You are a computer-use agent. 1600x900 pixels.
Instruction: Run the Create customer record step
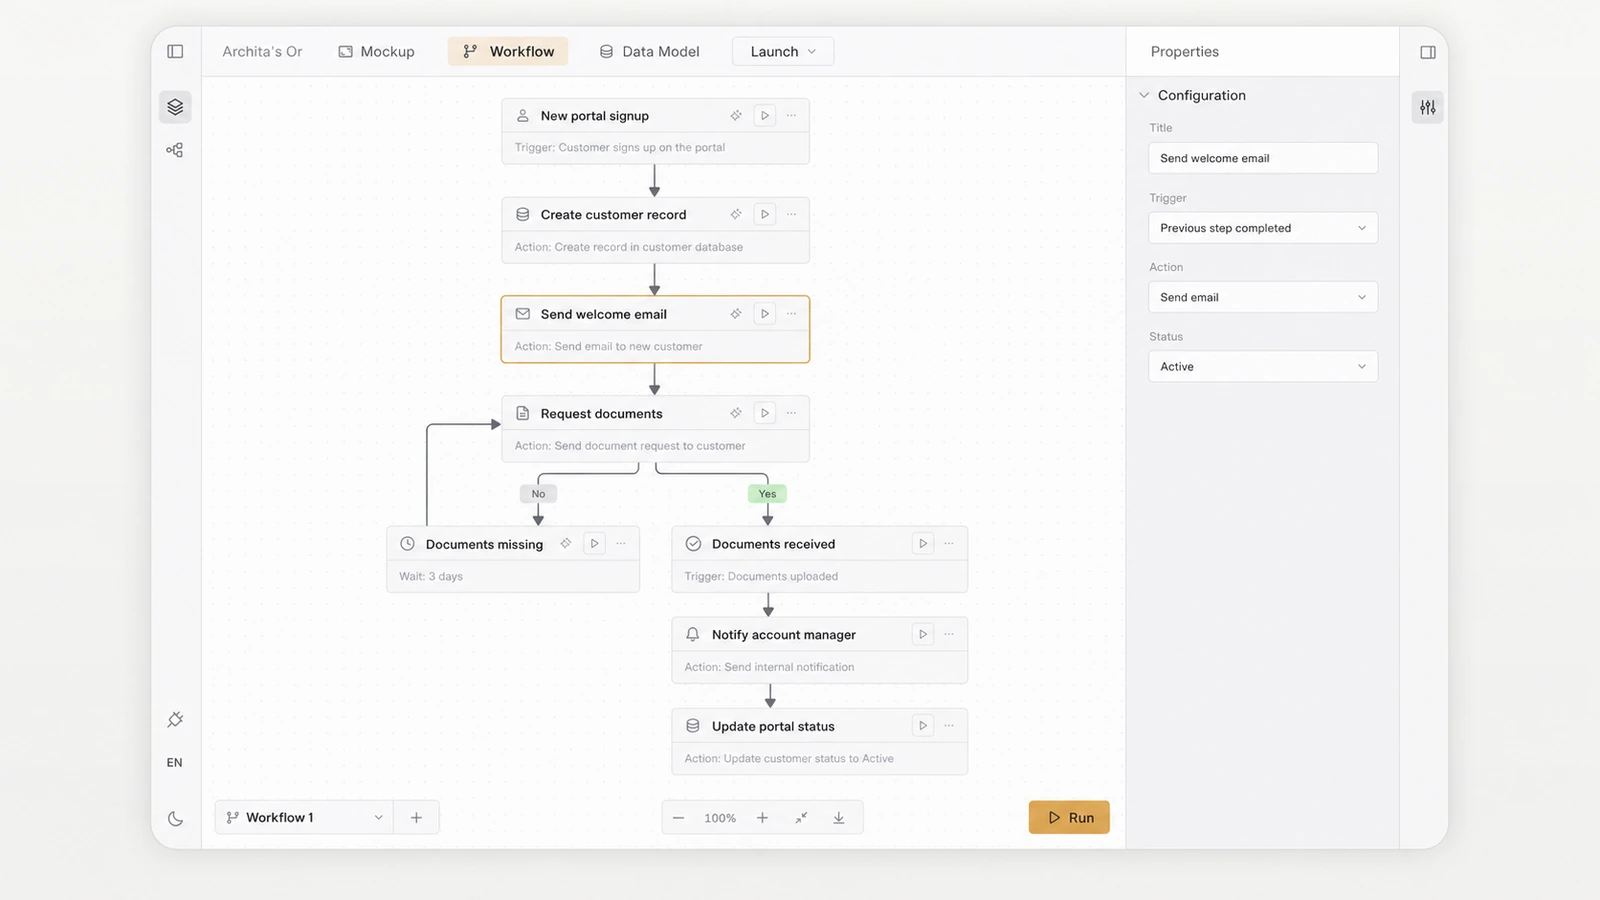[x=765, y=214]
